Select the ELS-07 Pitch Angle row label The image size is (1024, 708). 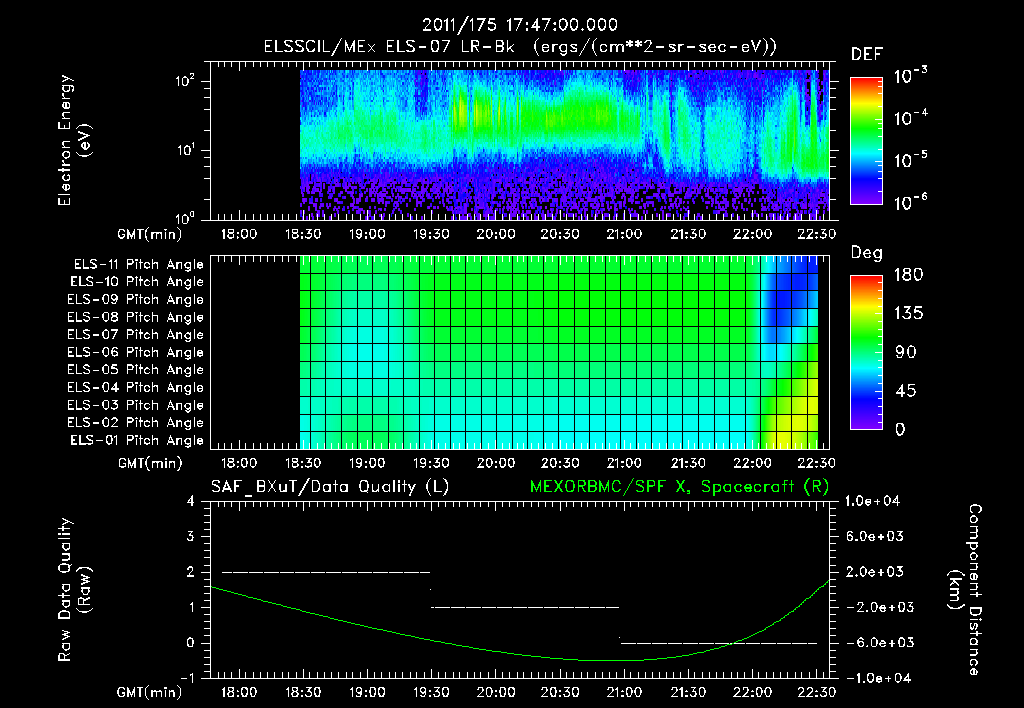136,334
